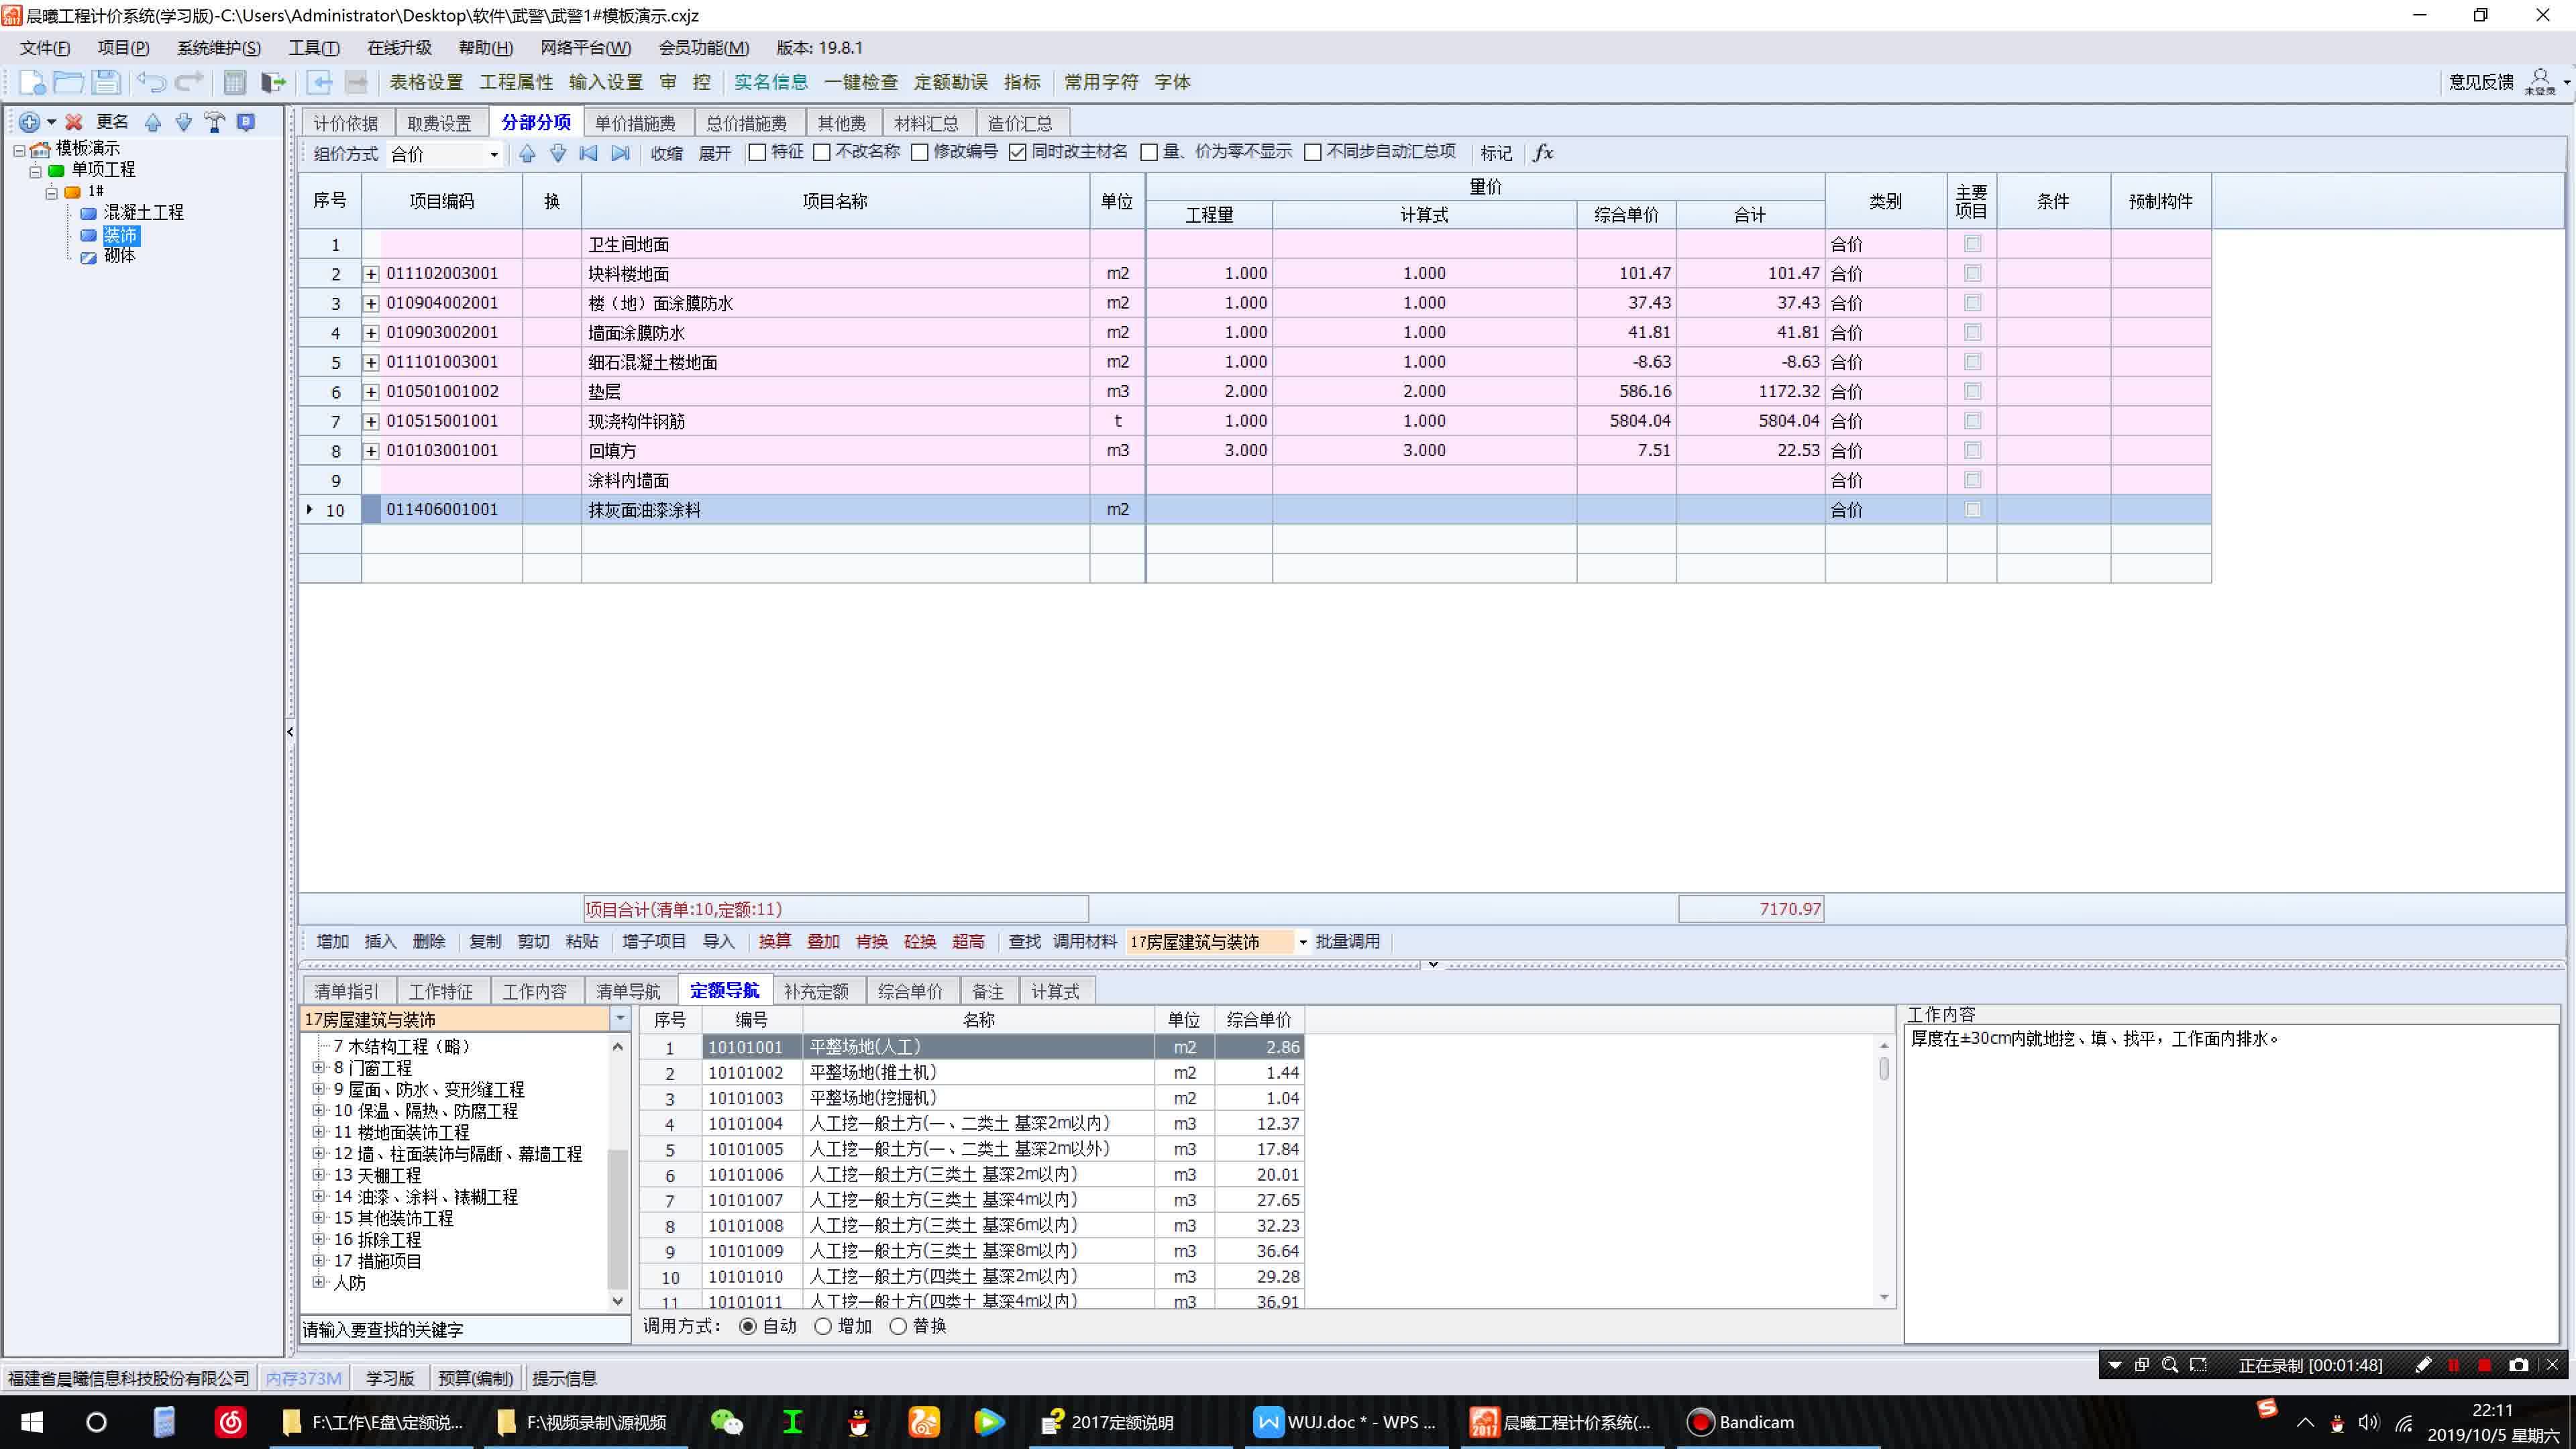Click the blue bookmark icon in tree panel
2576x1449 pixels.
246,122
